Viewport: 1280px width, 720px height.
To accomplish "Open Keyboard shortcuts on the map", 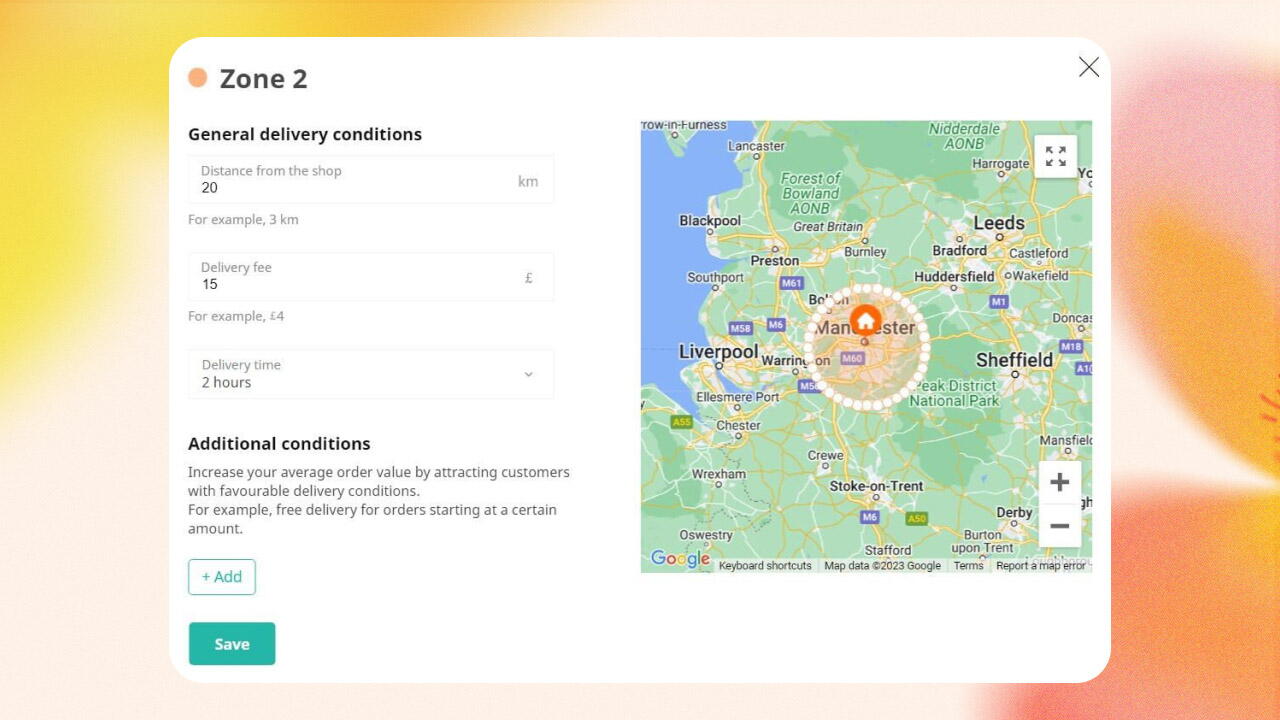I will [x=765, y=566].
